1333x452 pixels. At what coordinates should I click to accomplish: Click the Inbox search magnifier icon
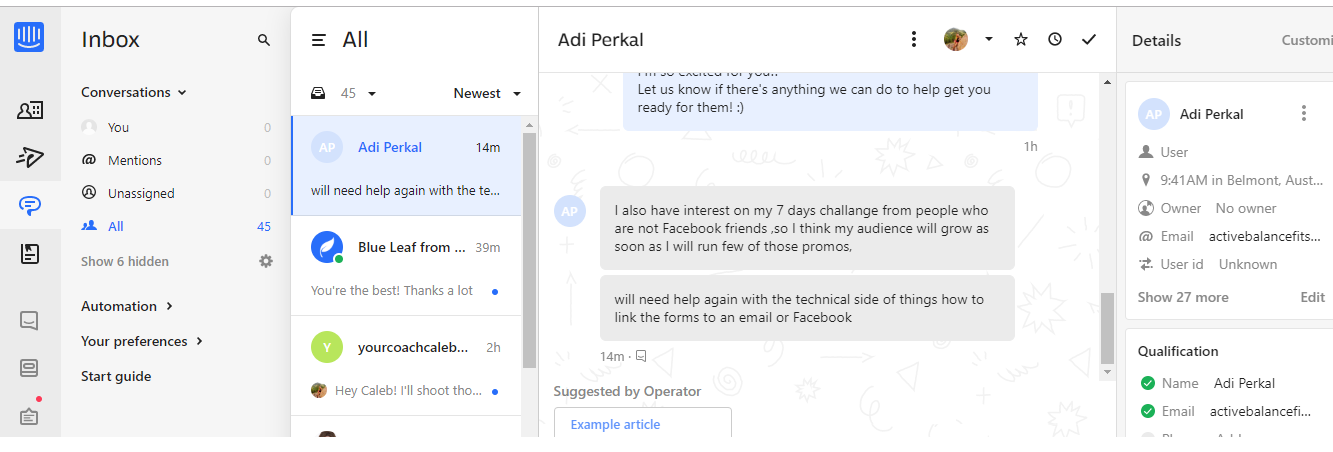click(264, 40)
